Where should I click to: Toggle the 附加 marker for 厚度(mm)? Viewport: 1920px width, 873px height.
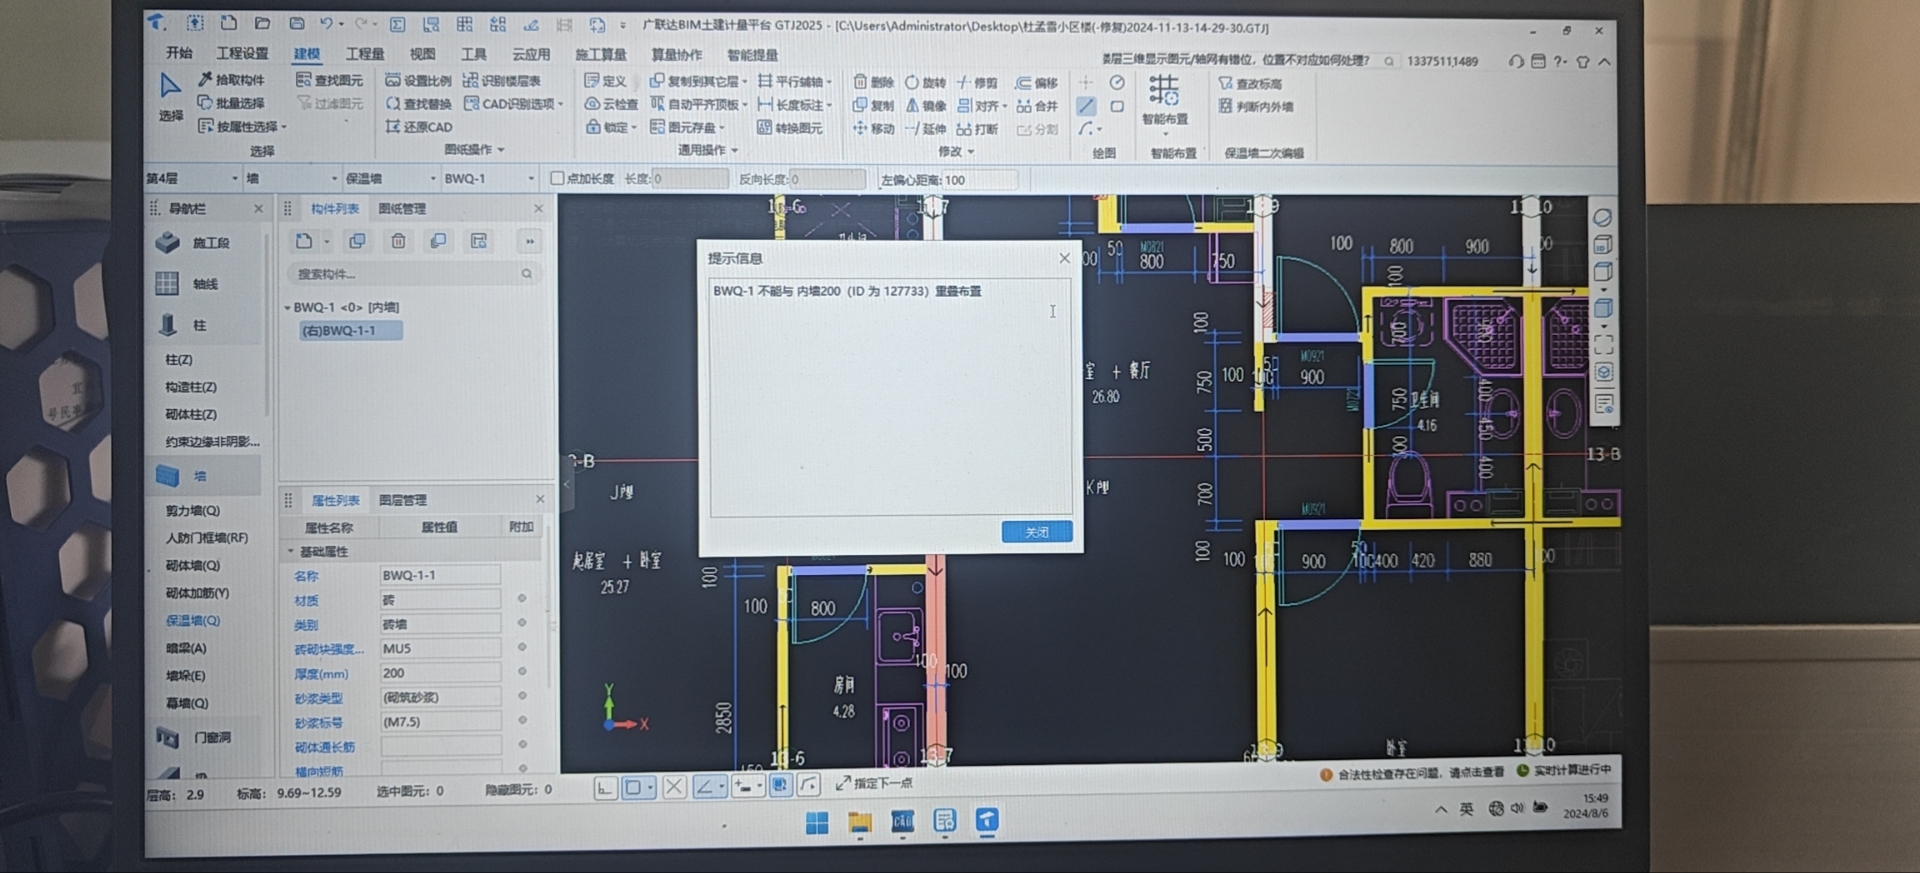point(522,672)
